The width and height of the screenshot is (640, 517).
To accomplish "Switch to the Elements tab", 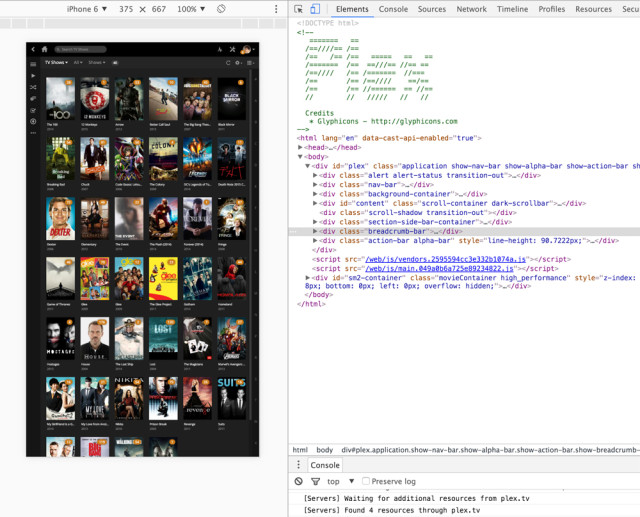I will (352, 9).
